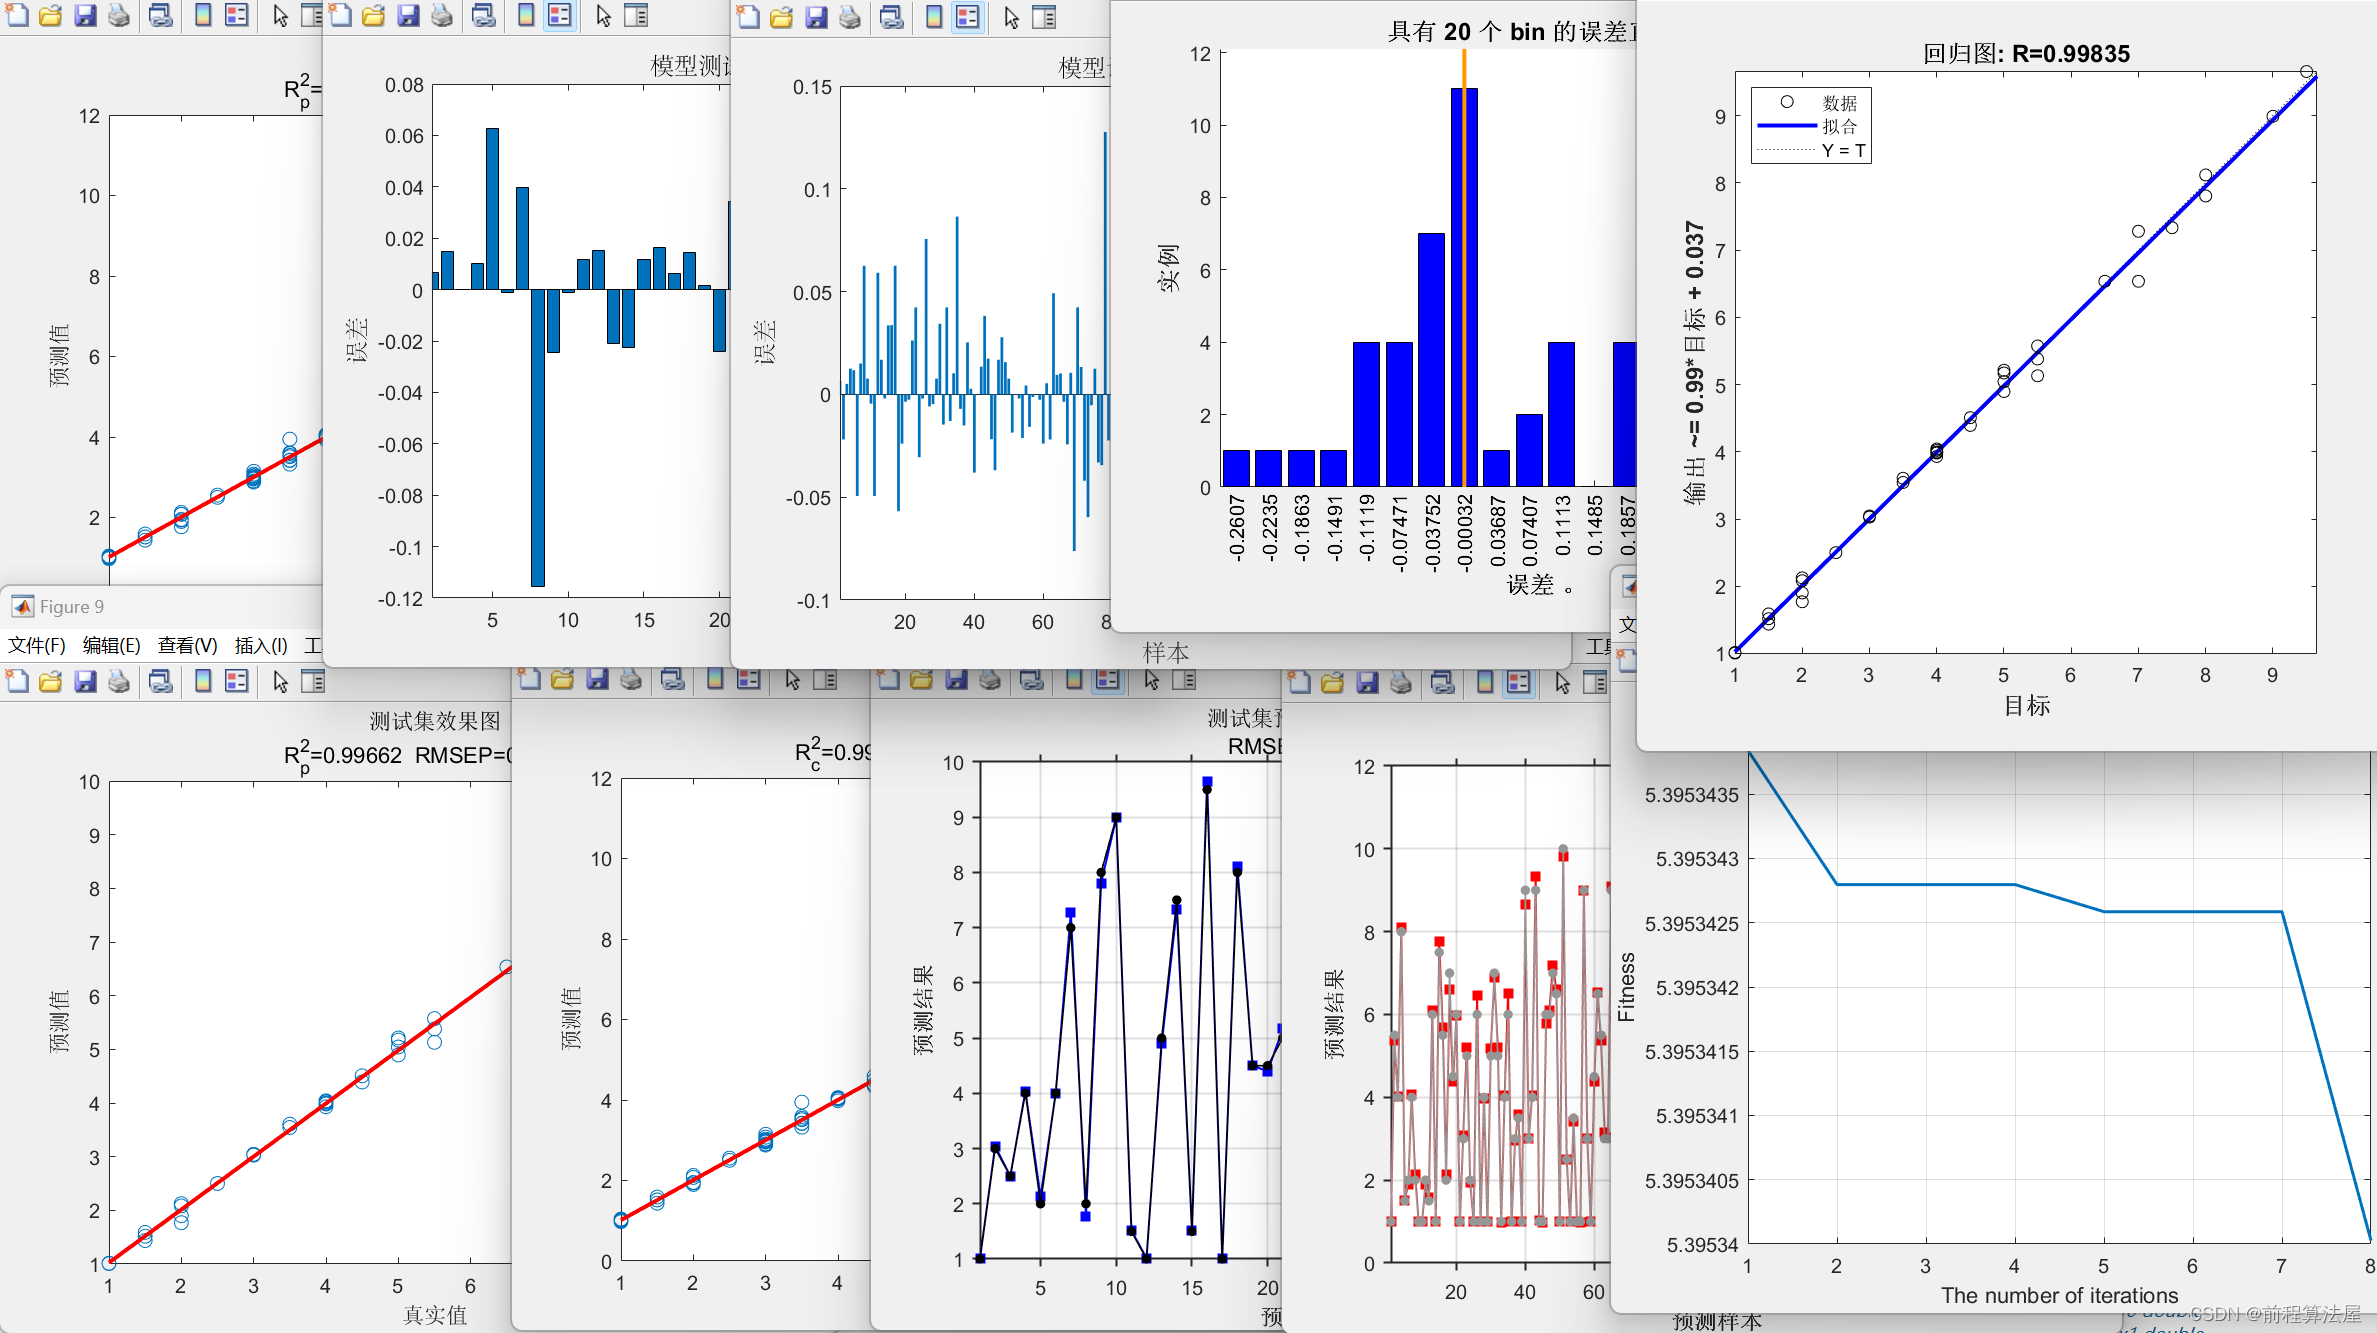Screen dimensions: 2377x1333
Task: Print Figure 9 using printer icon
Action: [x=119, y=682]
